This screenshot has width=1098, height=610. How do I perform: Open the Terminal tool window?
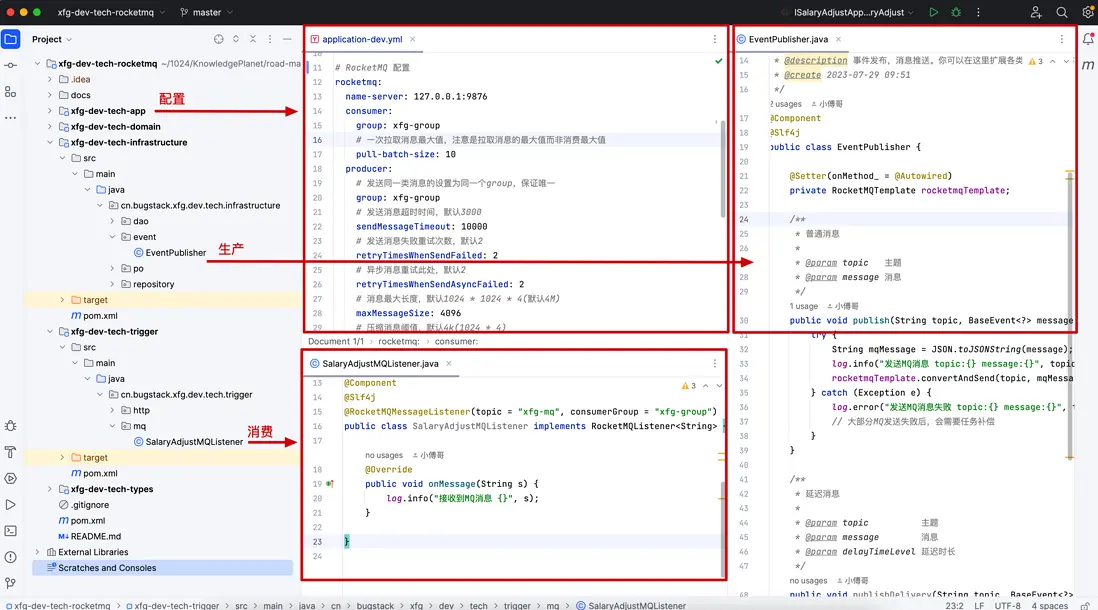[10, 531]
